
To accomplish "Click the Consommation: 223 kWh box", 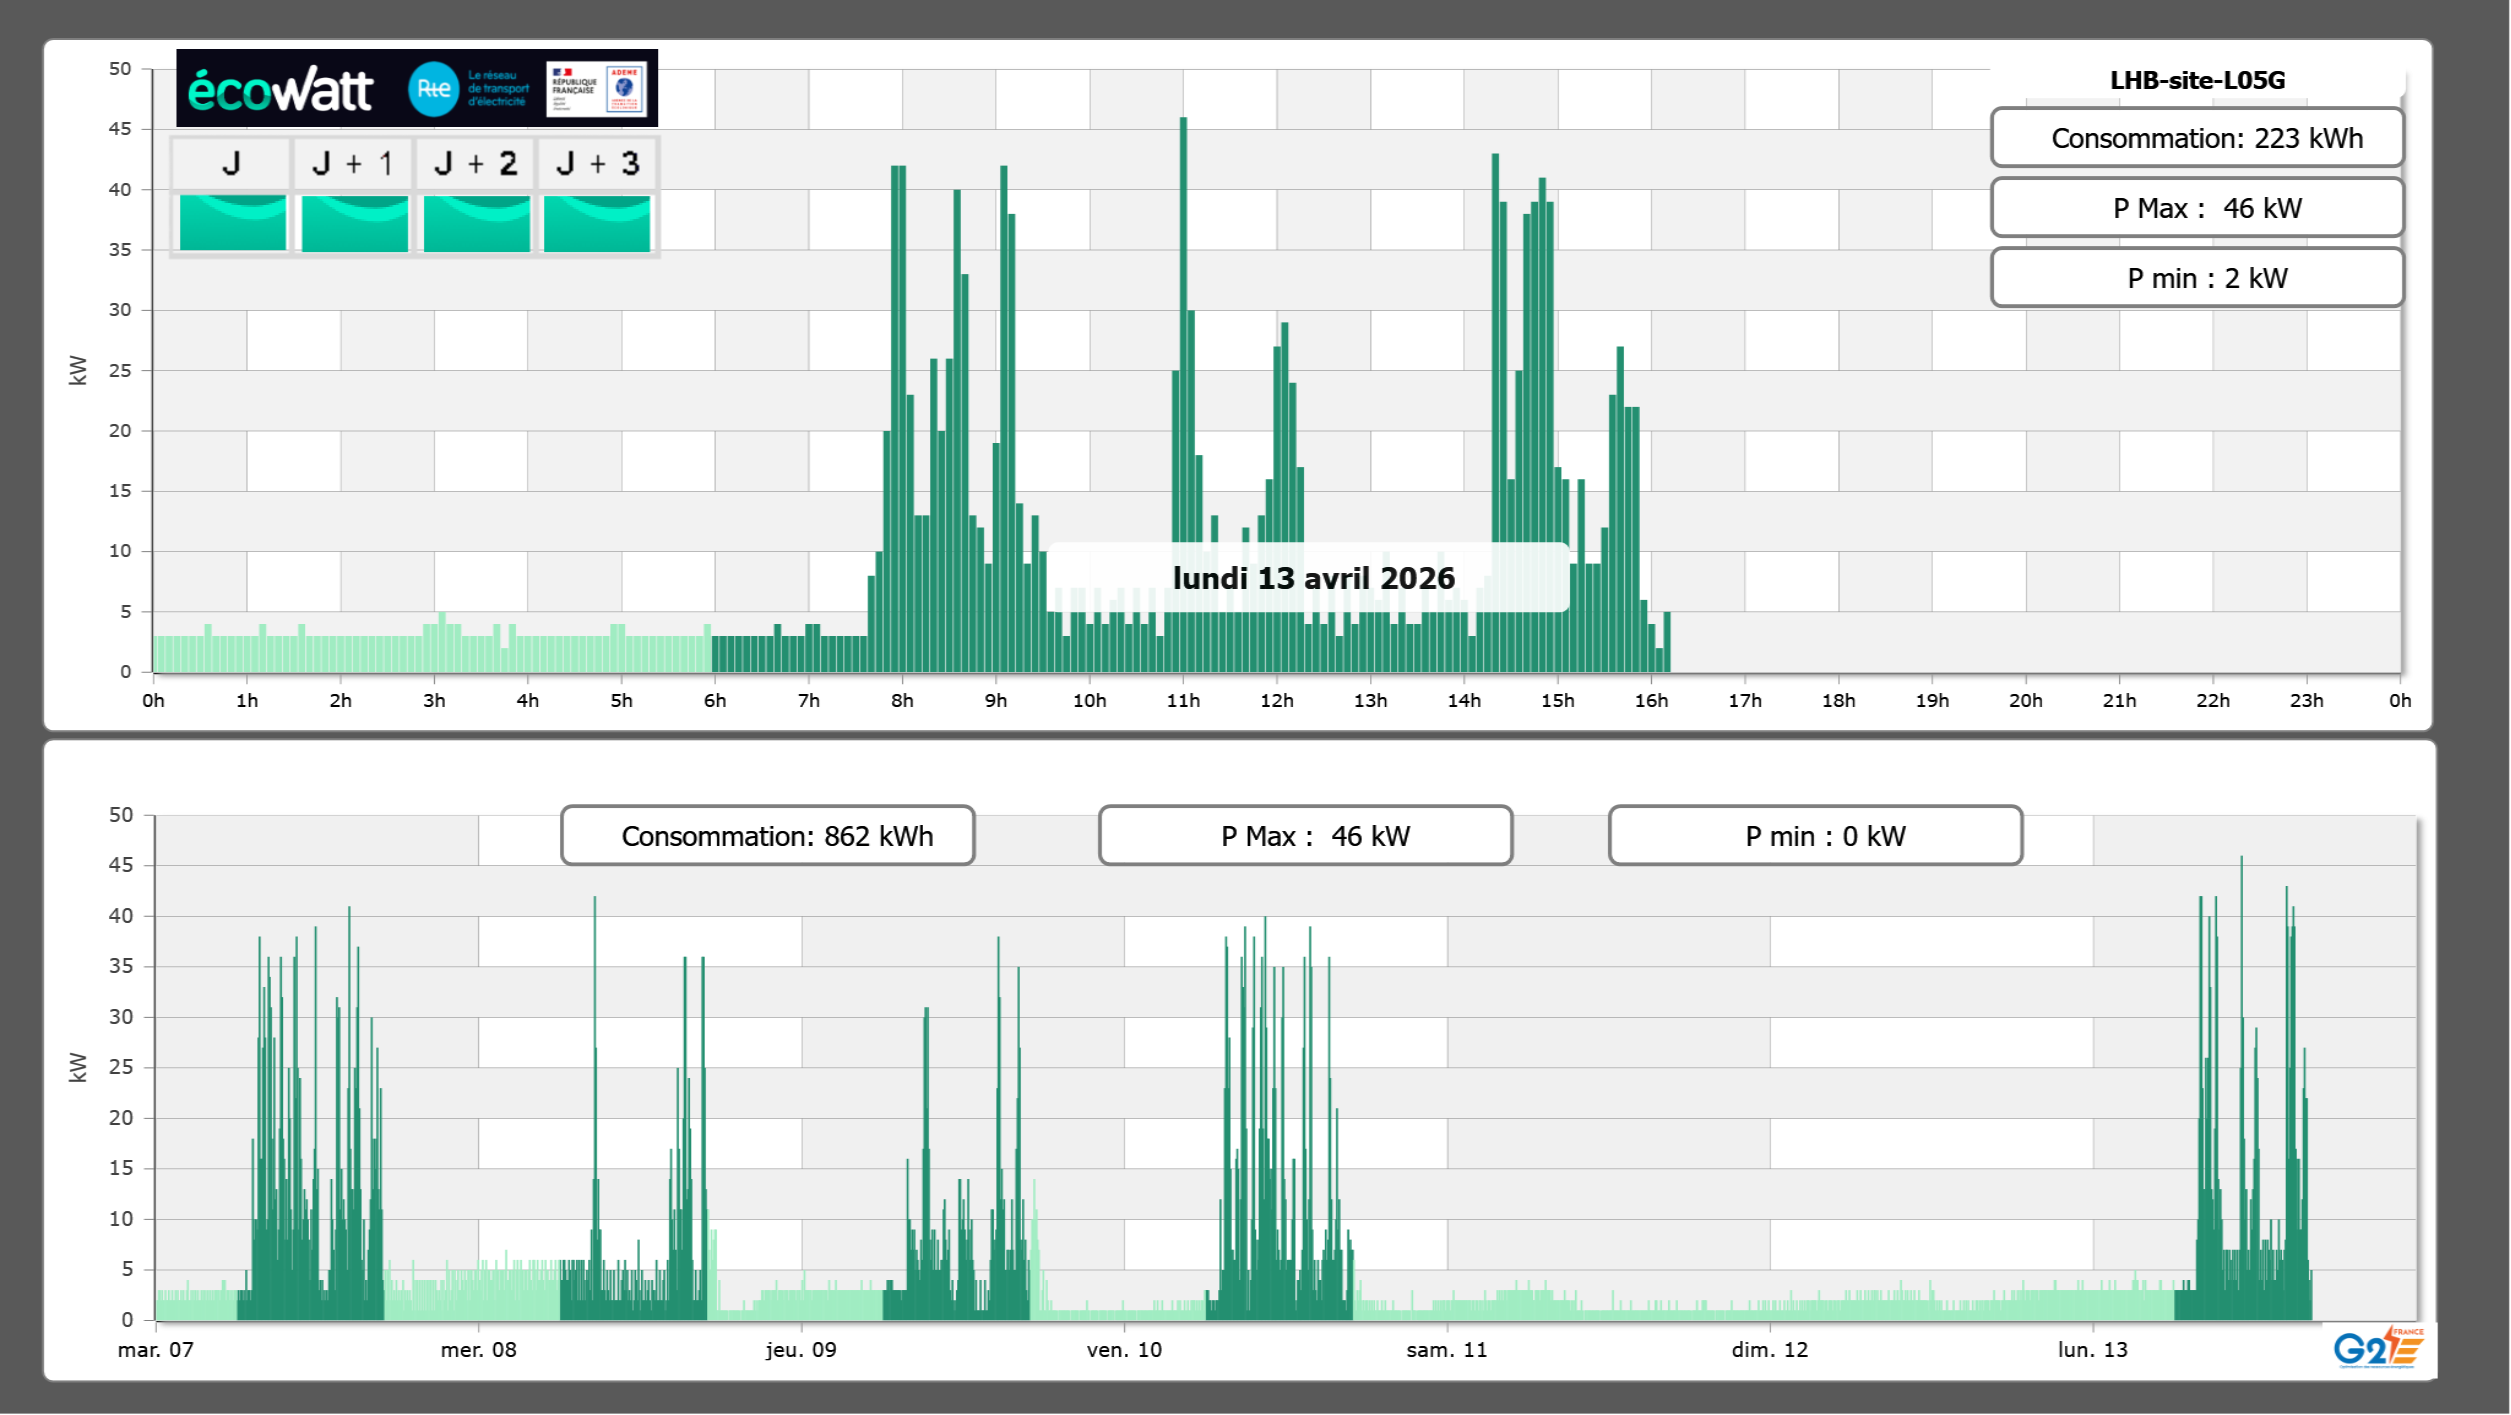I will coord(2196,138).
